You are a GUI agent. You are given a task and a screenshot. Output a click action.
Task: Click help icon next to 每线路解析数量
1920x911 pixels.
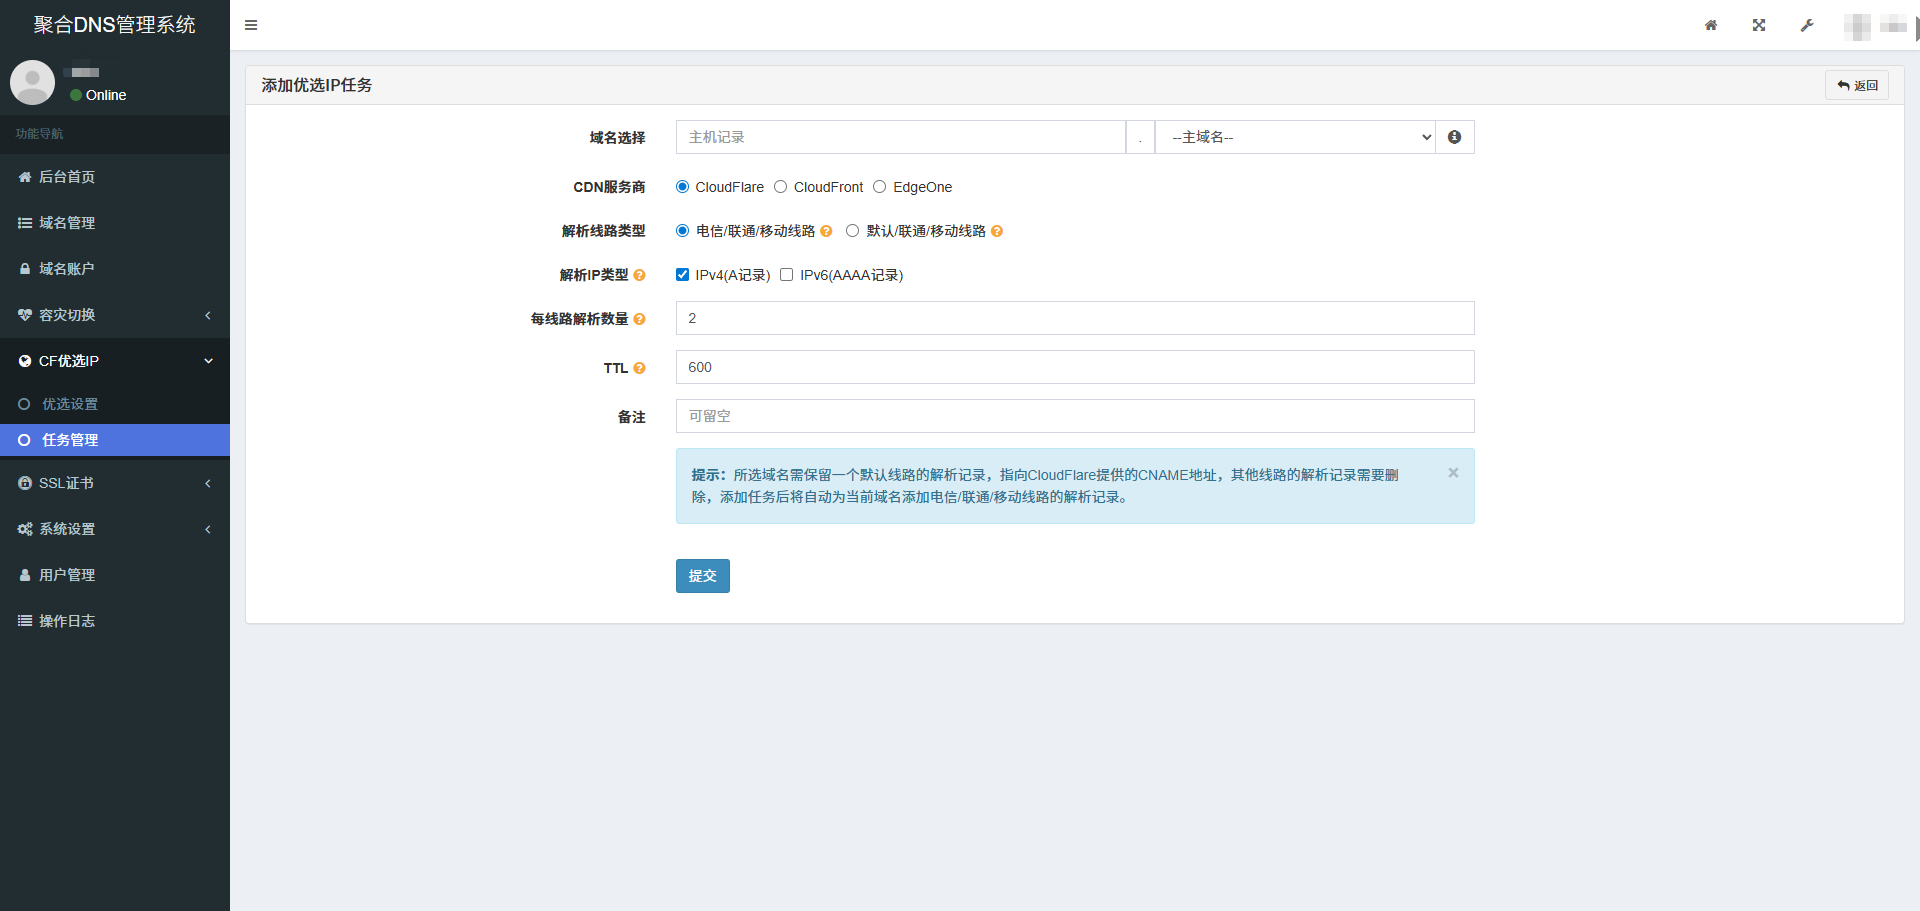[x=640, y=319]
